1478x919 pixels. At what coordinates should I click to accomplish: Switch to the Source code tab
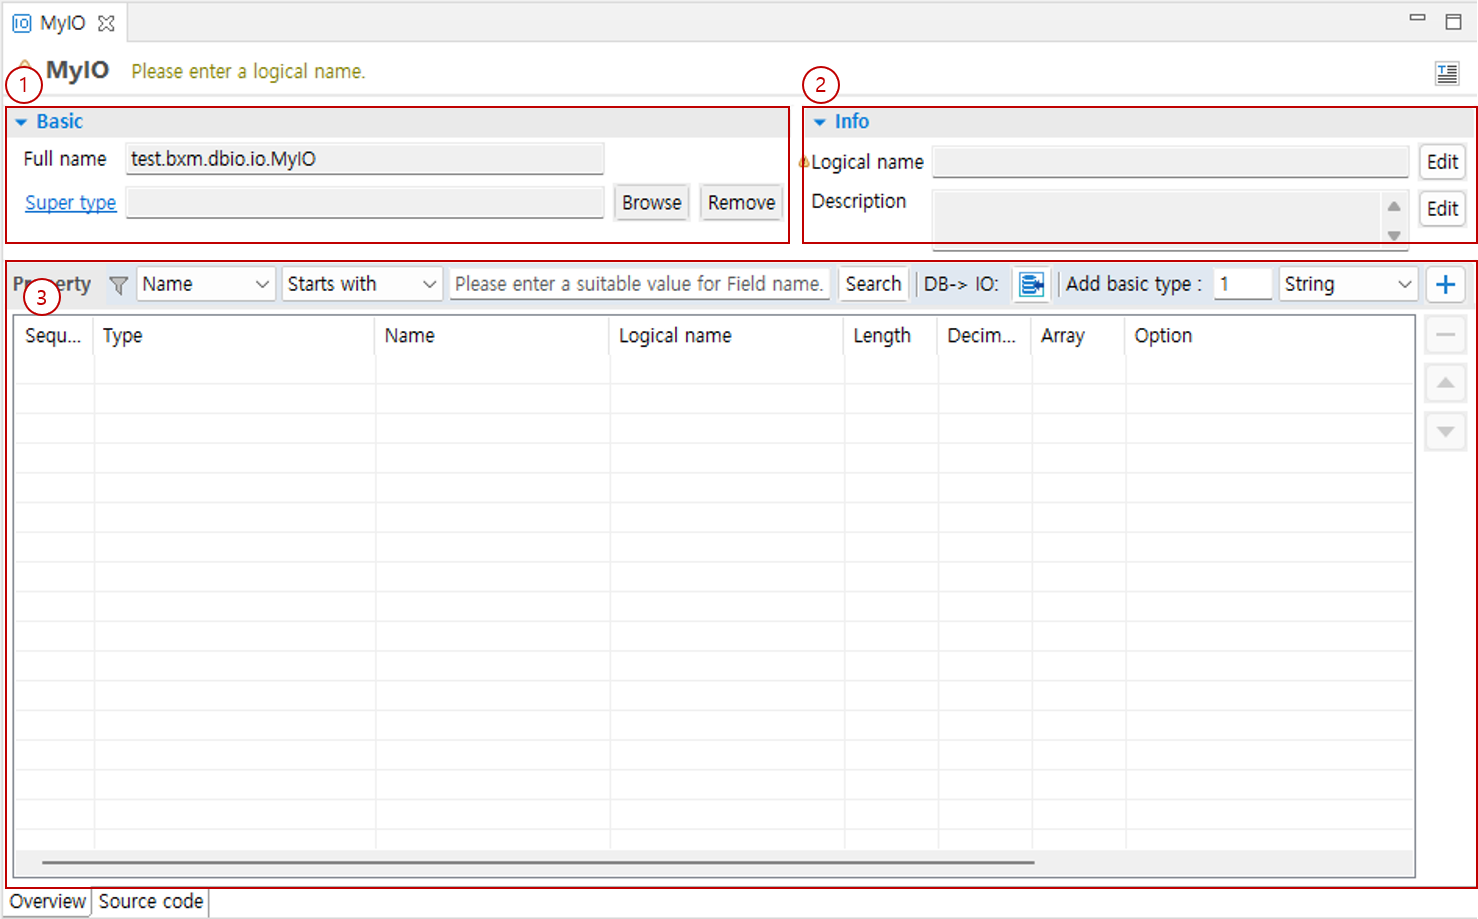[x=150, y=901]
